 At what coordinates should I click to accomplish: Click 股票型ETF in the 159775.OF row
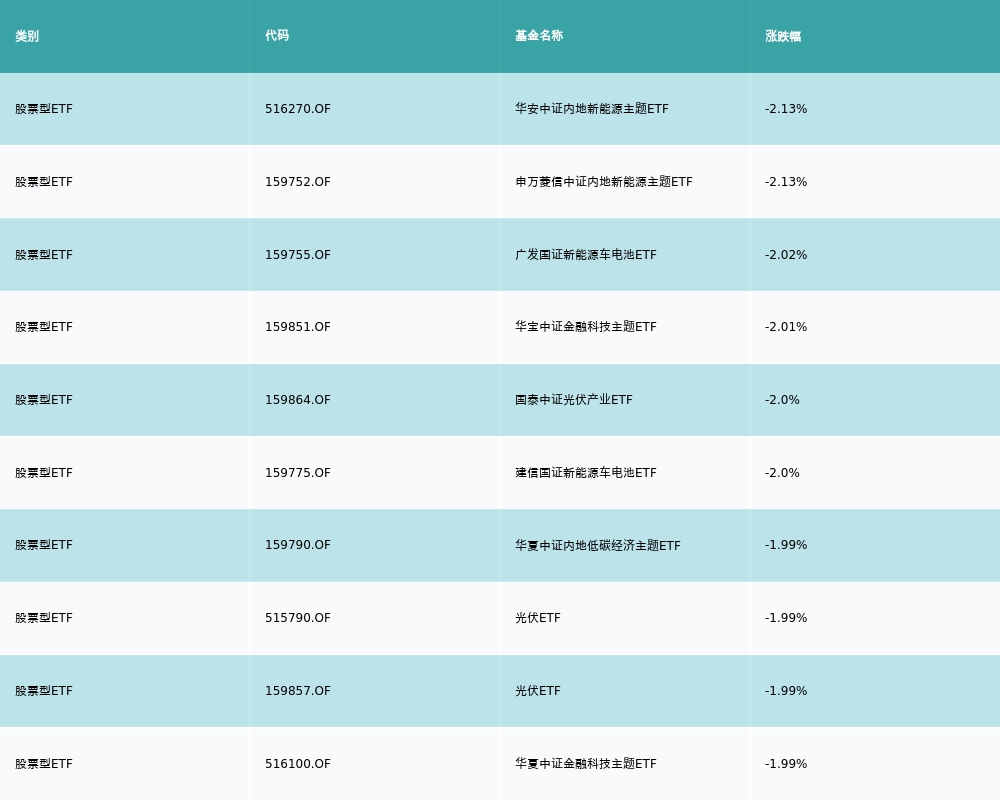[x=44, y=473]
